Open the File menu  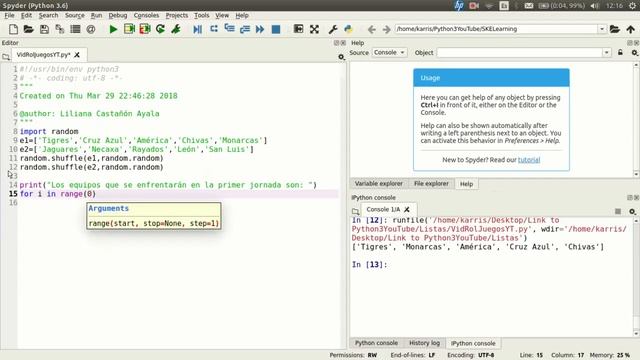[x=9, y=15]
